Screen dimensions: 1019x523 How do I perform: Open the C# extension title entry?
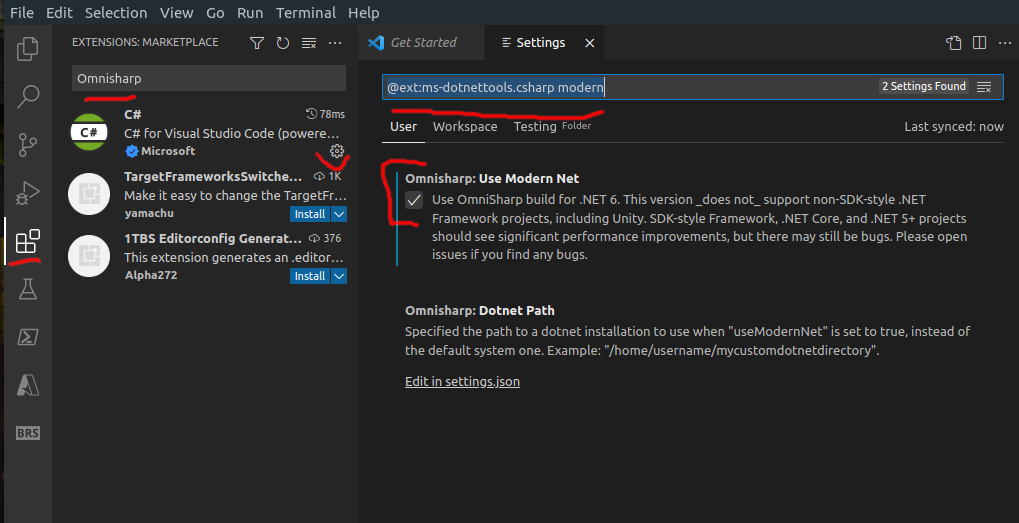coord(133,114)
